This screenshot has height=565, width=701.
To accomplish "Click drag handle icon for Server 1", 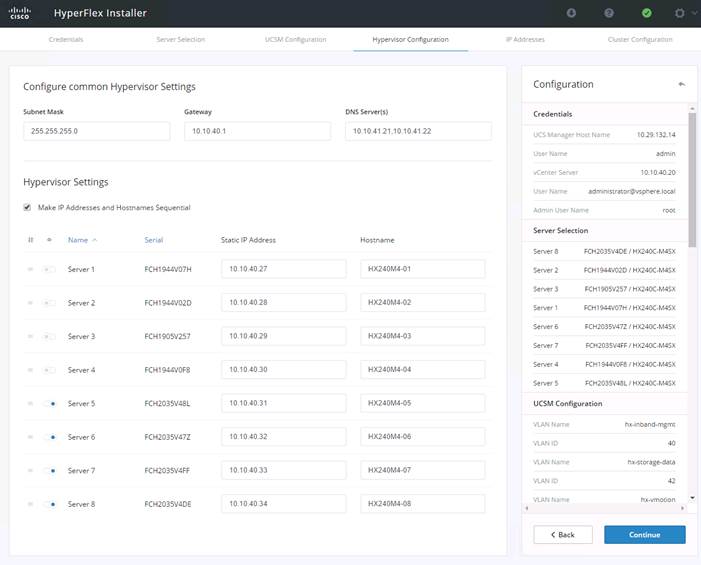I will 30,269.
